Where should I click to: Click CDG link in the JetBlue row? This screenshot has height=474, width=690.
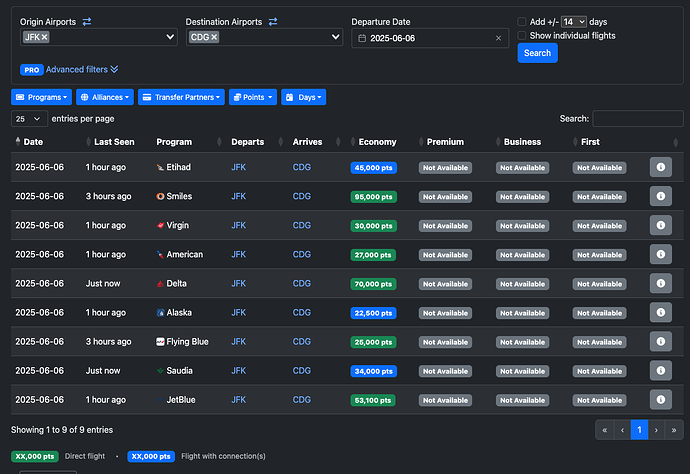pyautogui.click(x=302, y=400)
